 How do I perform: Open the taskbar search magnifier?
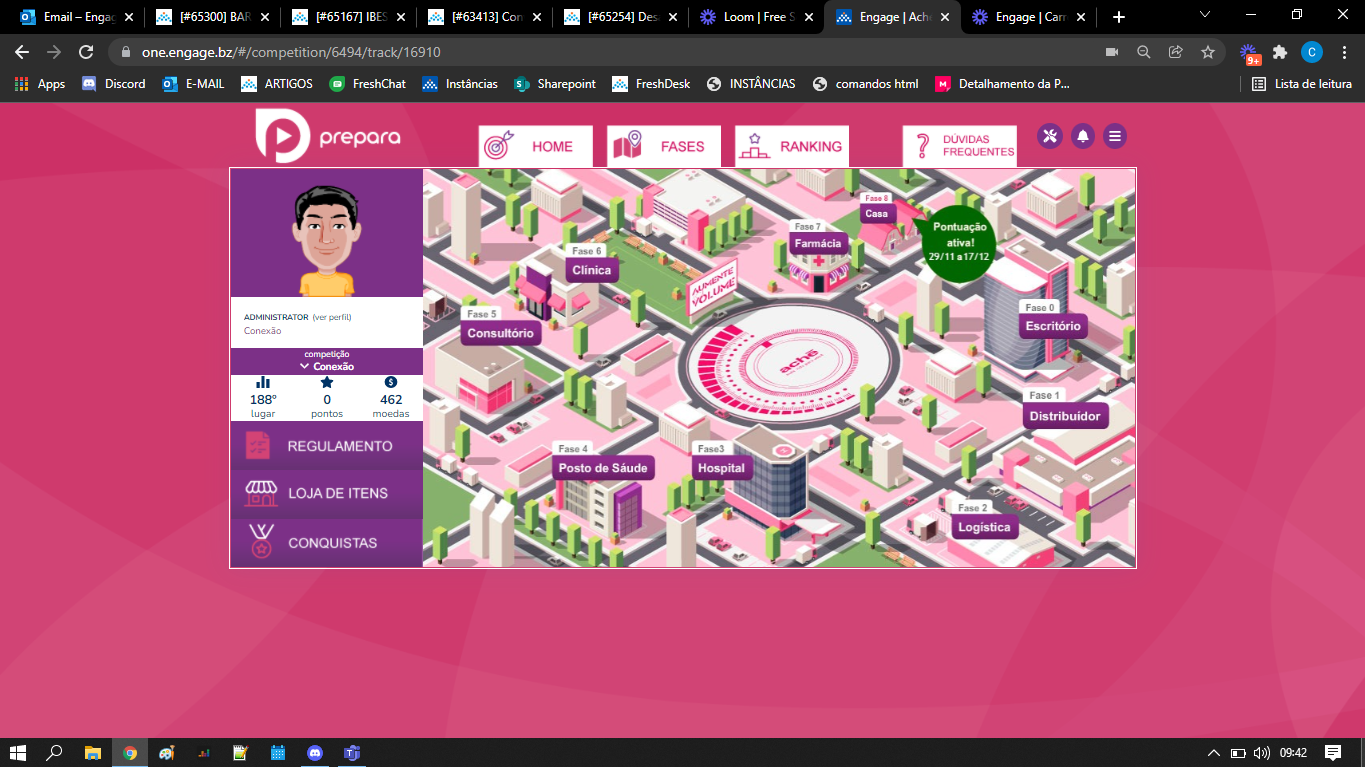click(x=55, y=753)
